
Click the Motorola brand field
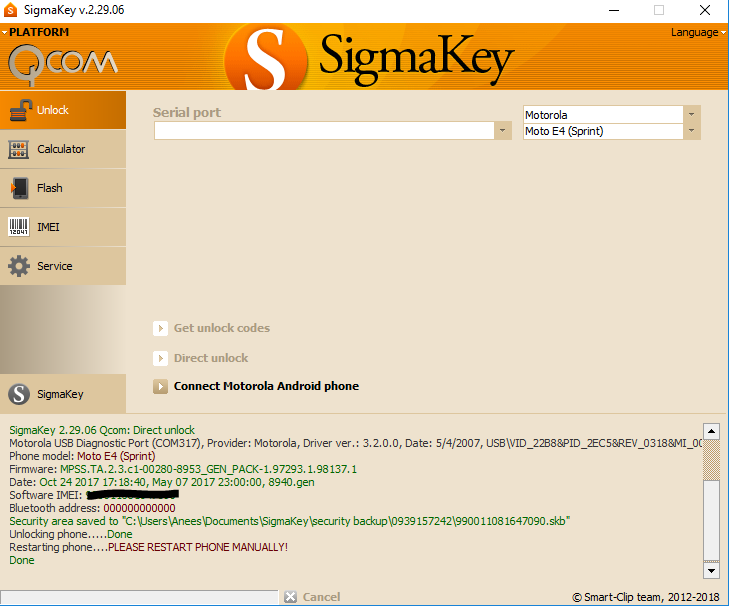pos(603,114)
